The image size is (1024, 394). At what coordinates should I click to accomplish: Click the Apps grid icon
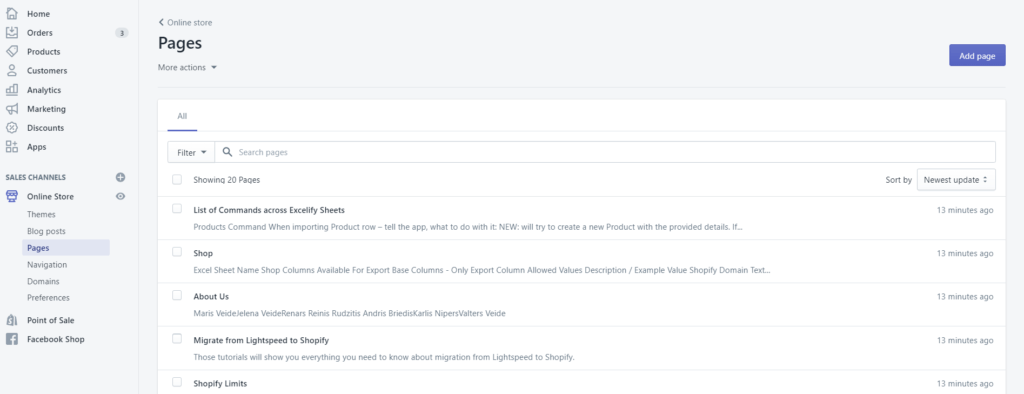12,147
